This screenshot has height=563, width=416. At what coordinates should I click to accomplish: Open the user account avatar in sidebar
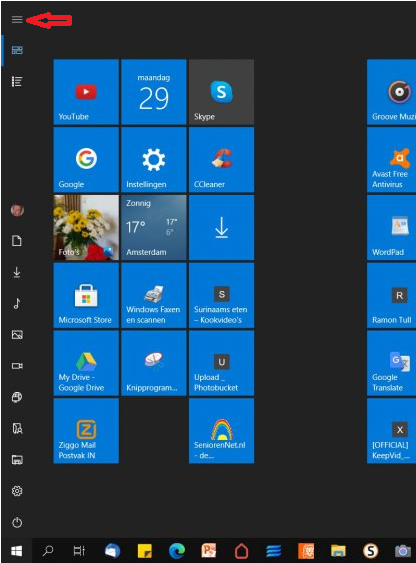[x=17, y=210]
